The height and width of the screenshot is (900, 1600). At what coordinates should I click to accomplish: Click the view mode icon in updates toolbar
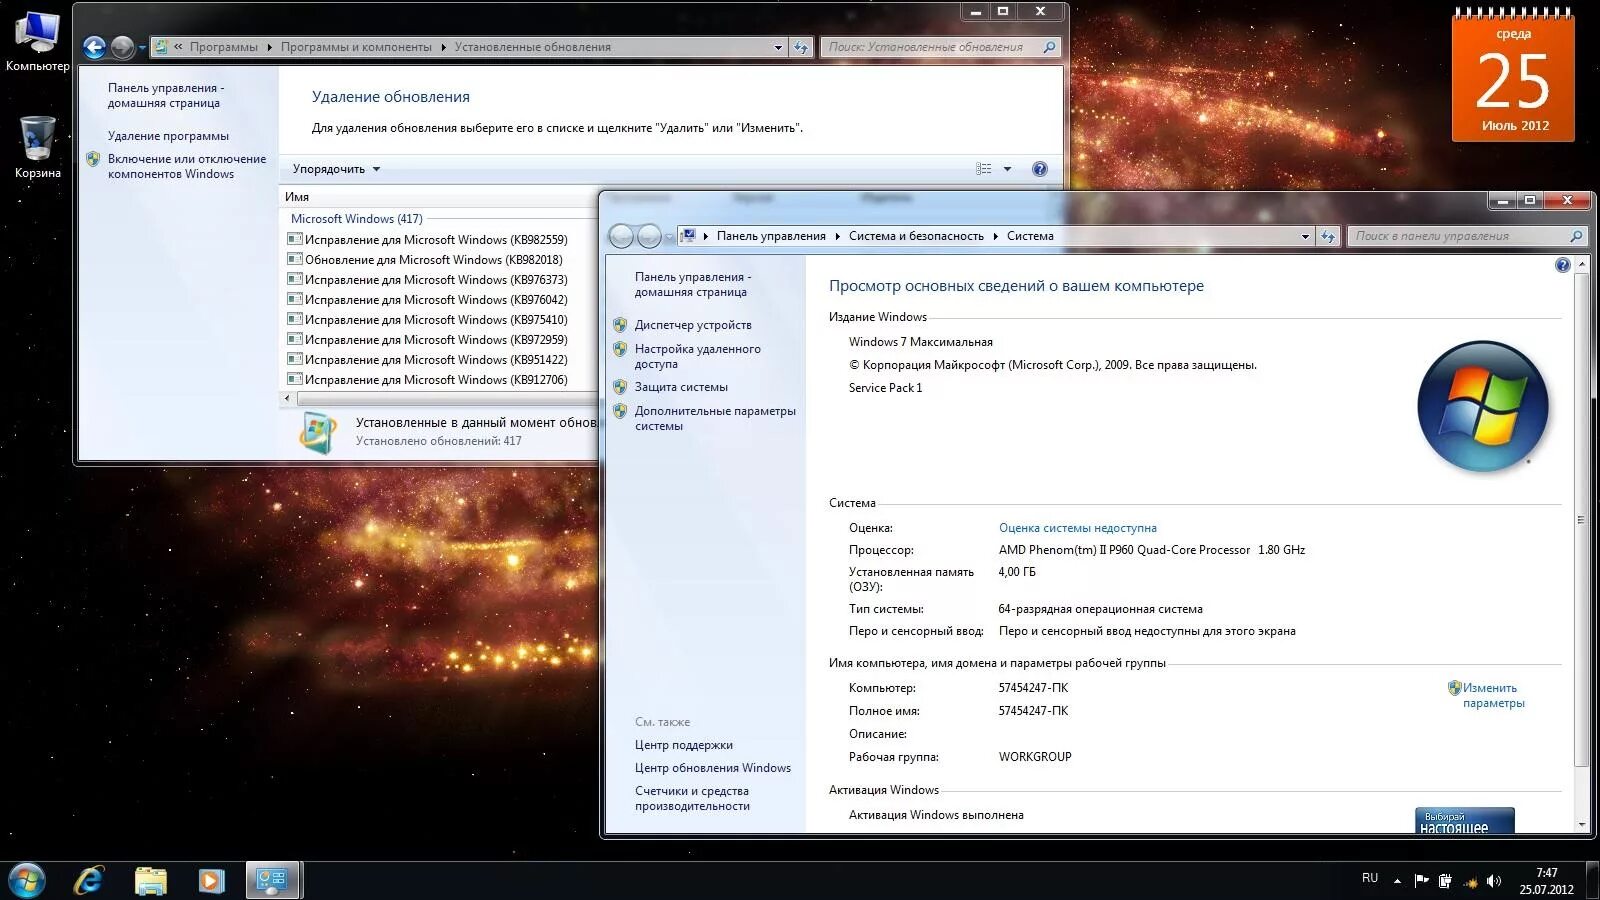(984, 169)
